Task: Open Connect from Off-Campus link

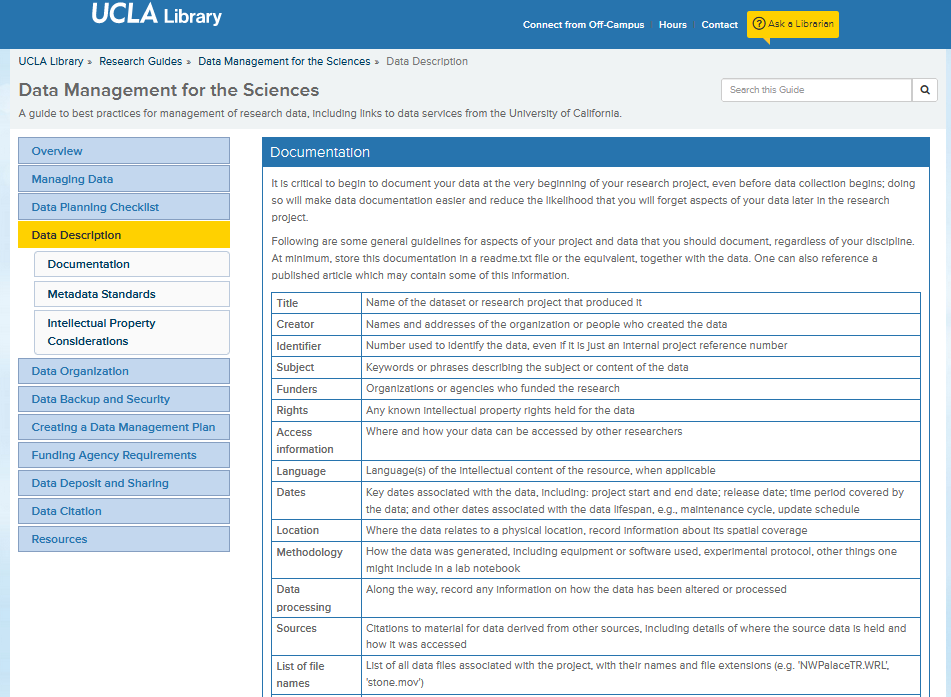Action: (x=583, y=25)
